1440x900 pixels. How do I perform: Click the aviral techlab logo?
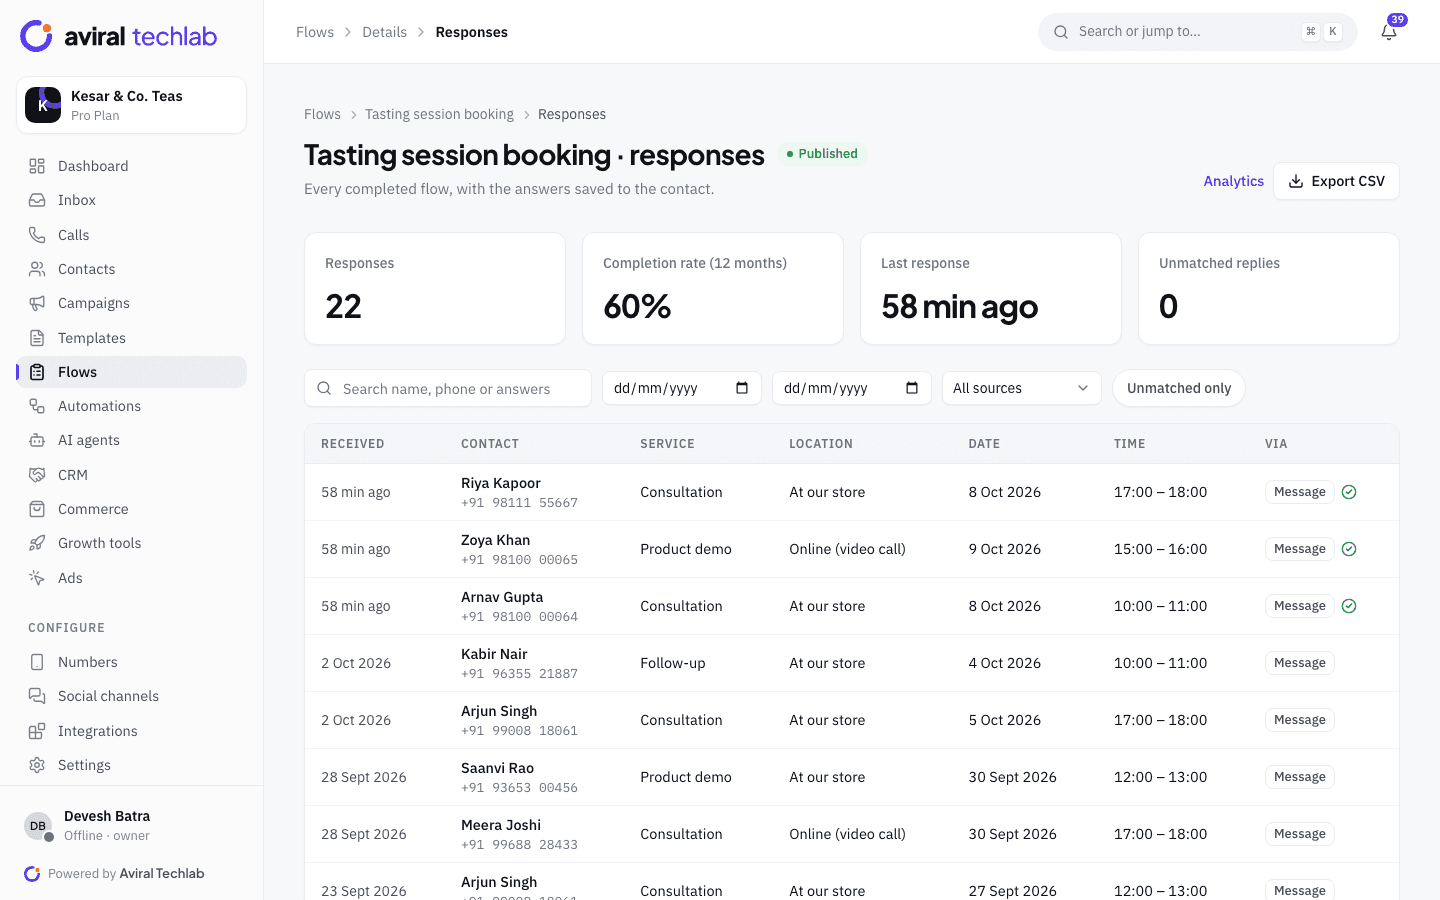coord(118,36)
